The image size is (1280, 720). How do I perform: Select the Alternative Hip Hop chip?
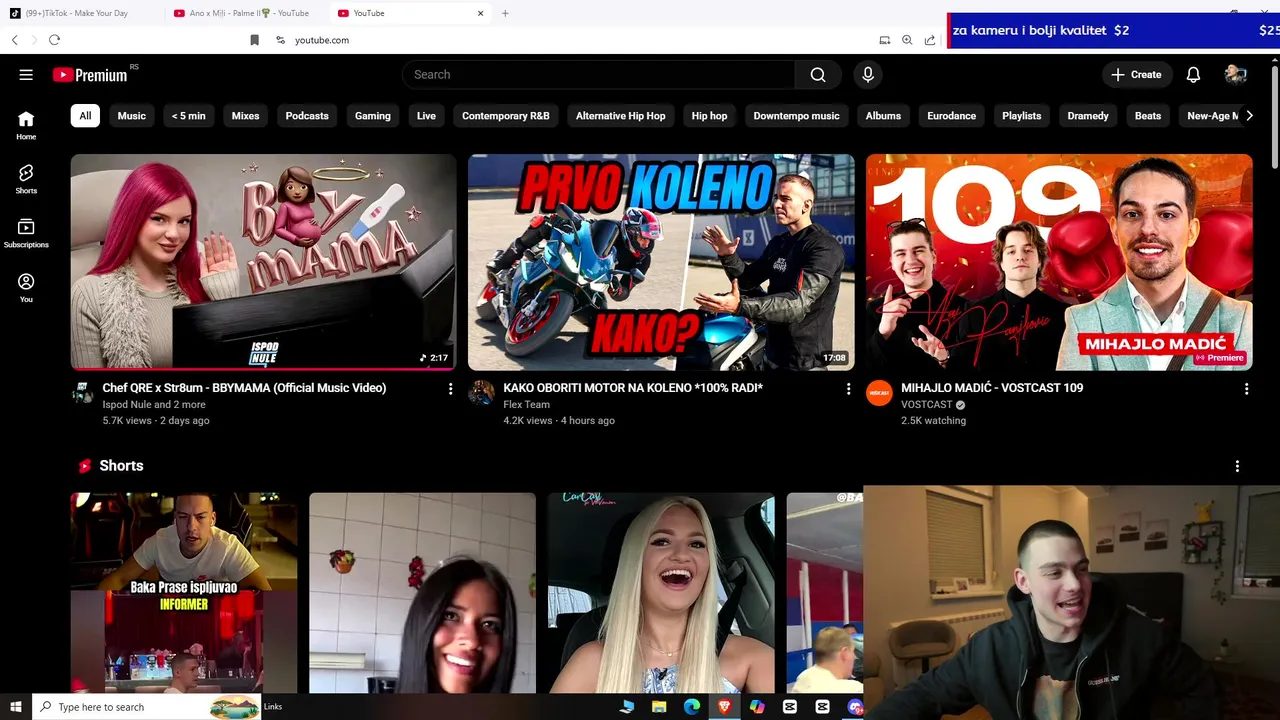click(620, 116)
